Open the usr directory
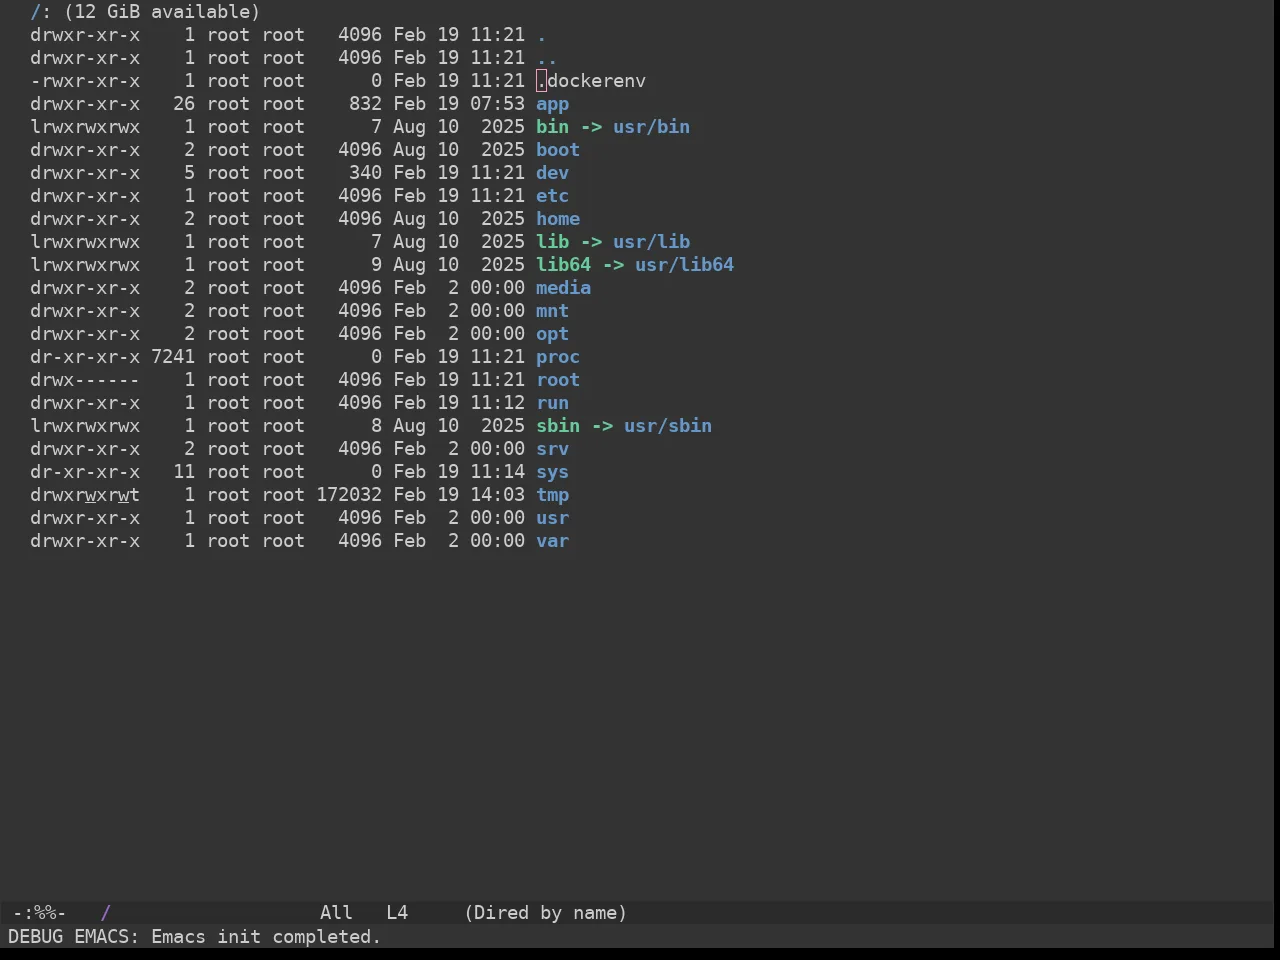This screenshot has width=1280, height=960. pyautogui.click(x=552, y=518)
